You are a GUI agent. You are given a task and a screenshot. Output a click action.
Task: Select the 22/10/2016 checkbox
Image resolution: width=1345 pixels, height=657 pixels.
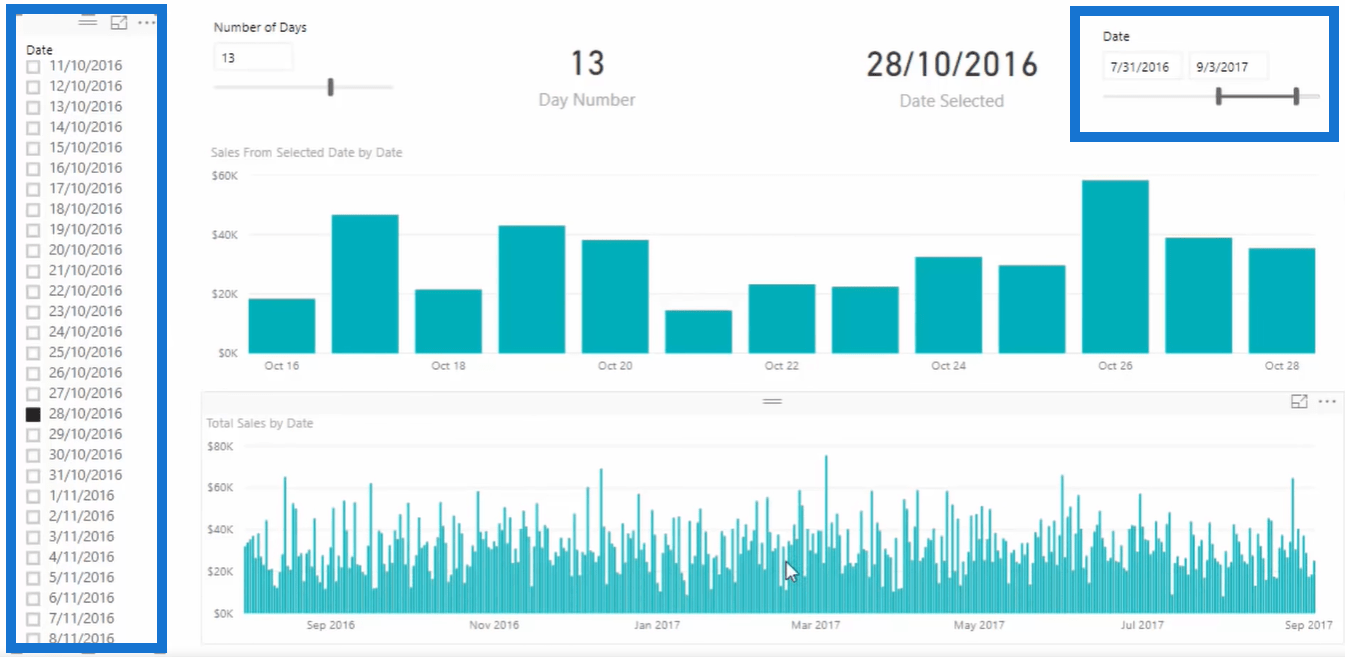click(x=33, y=292)
